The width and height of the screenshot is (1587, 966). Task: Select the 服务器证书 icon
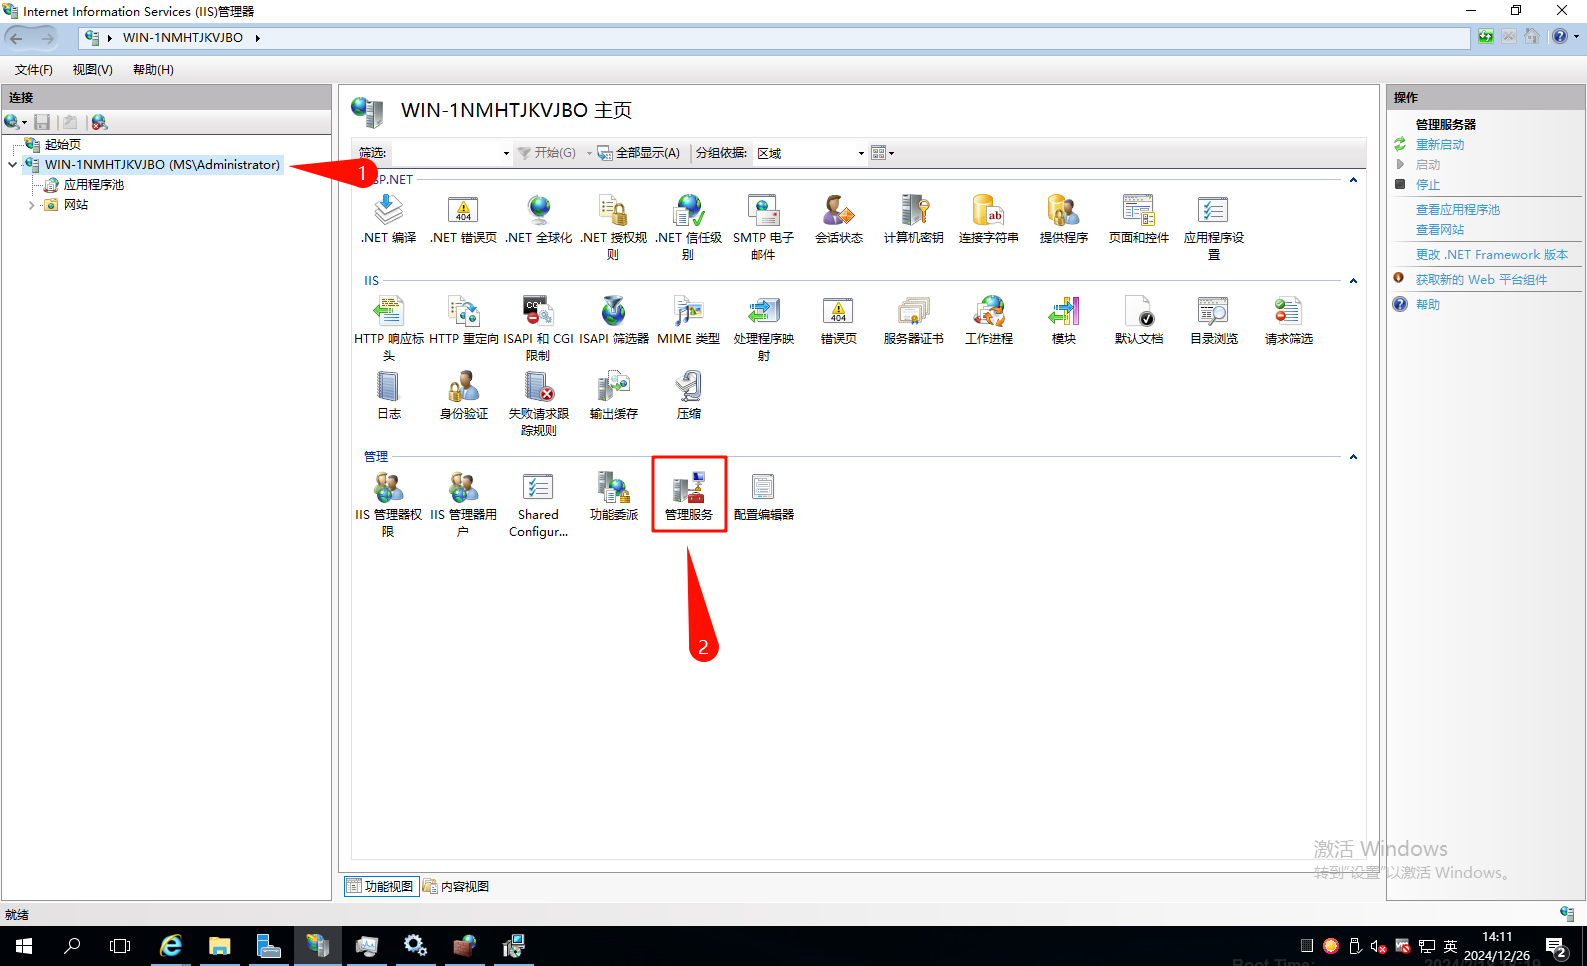913,320
